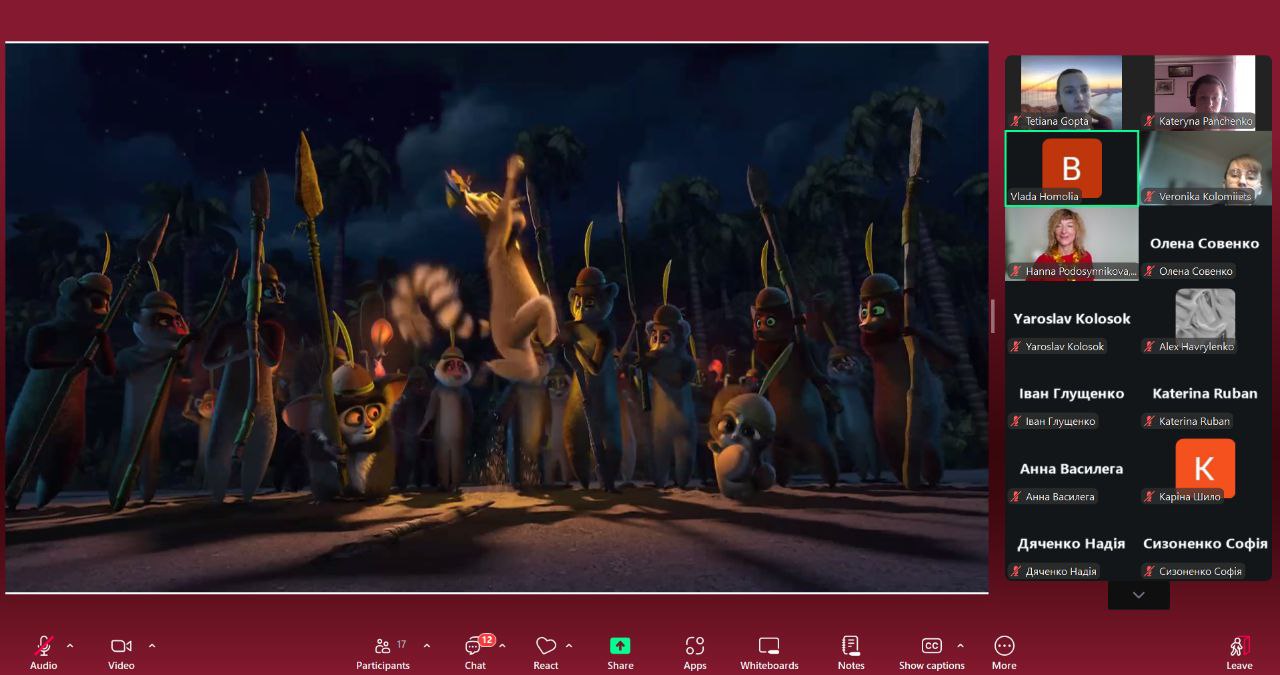Viewport: 1280px width, 675px height.
Task: Click the green Share screen button
Action: [x=620, y=652]
